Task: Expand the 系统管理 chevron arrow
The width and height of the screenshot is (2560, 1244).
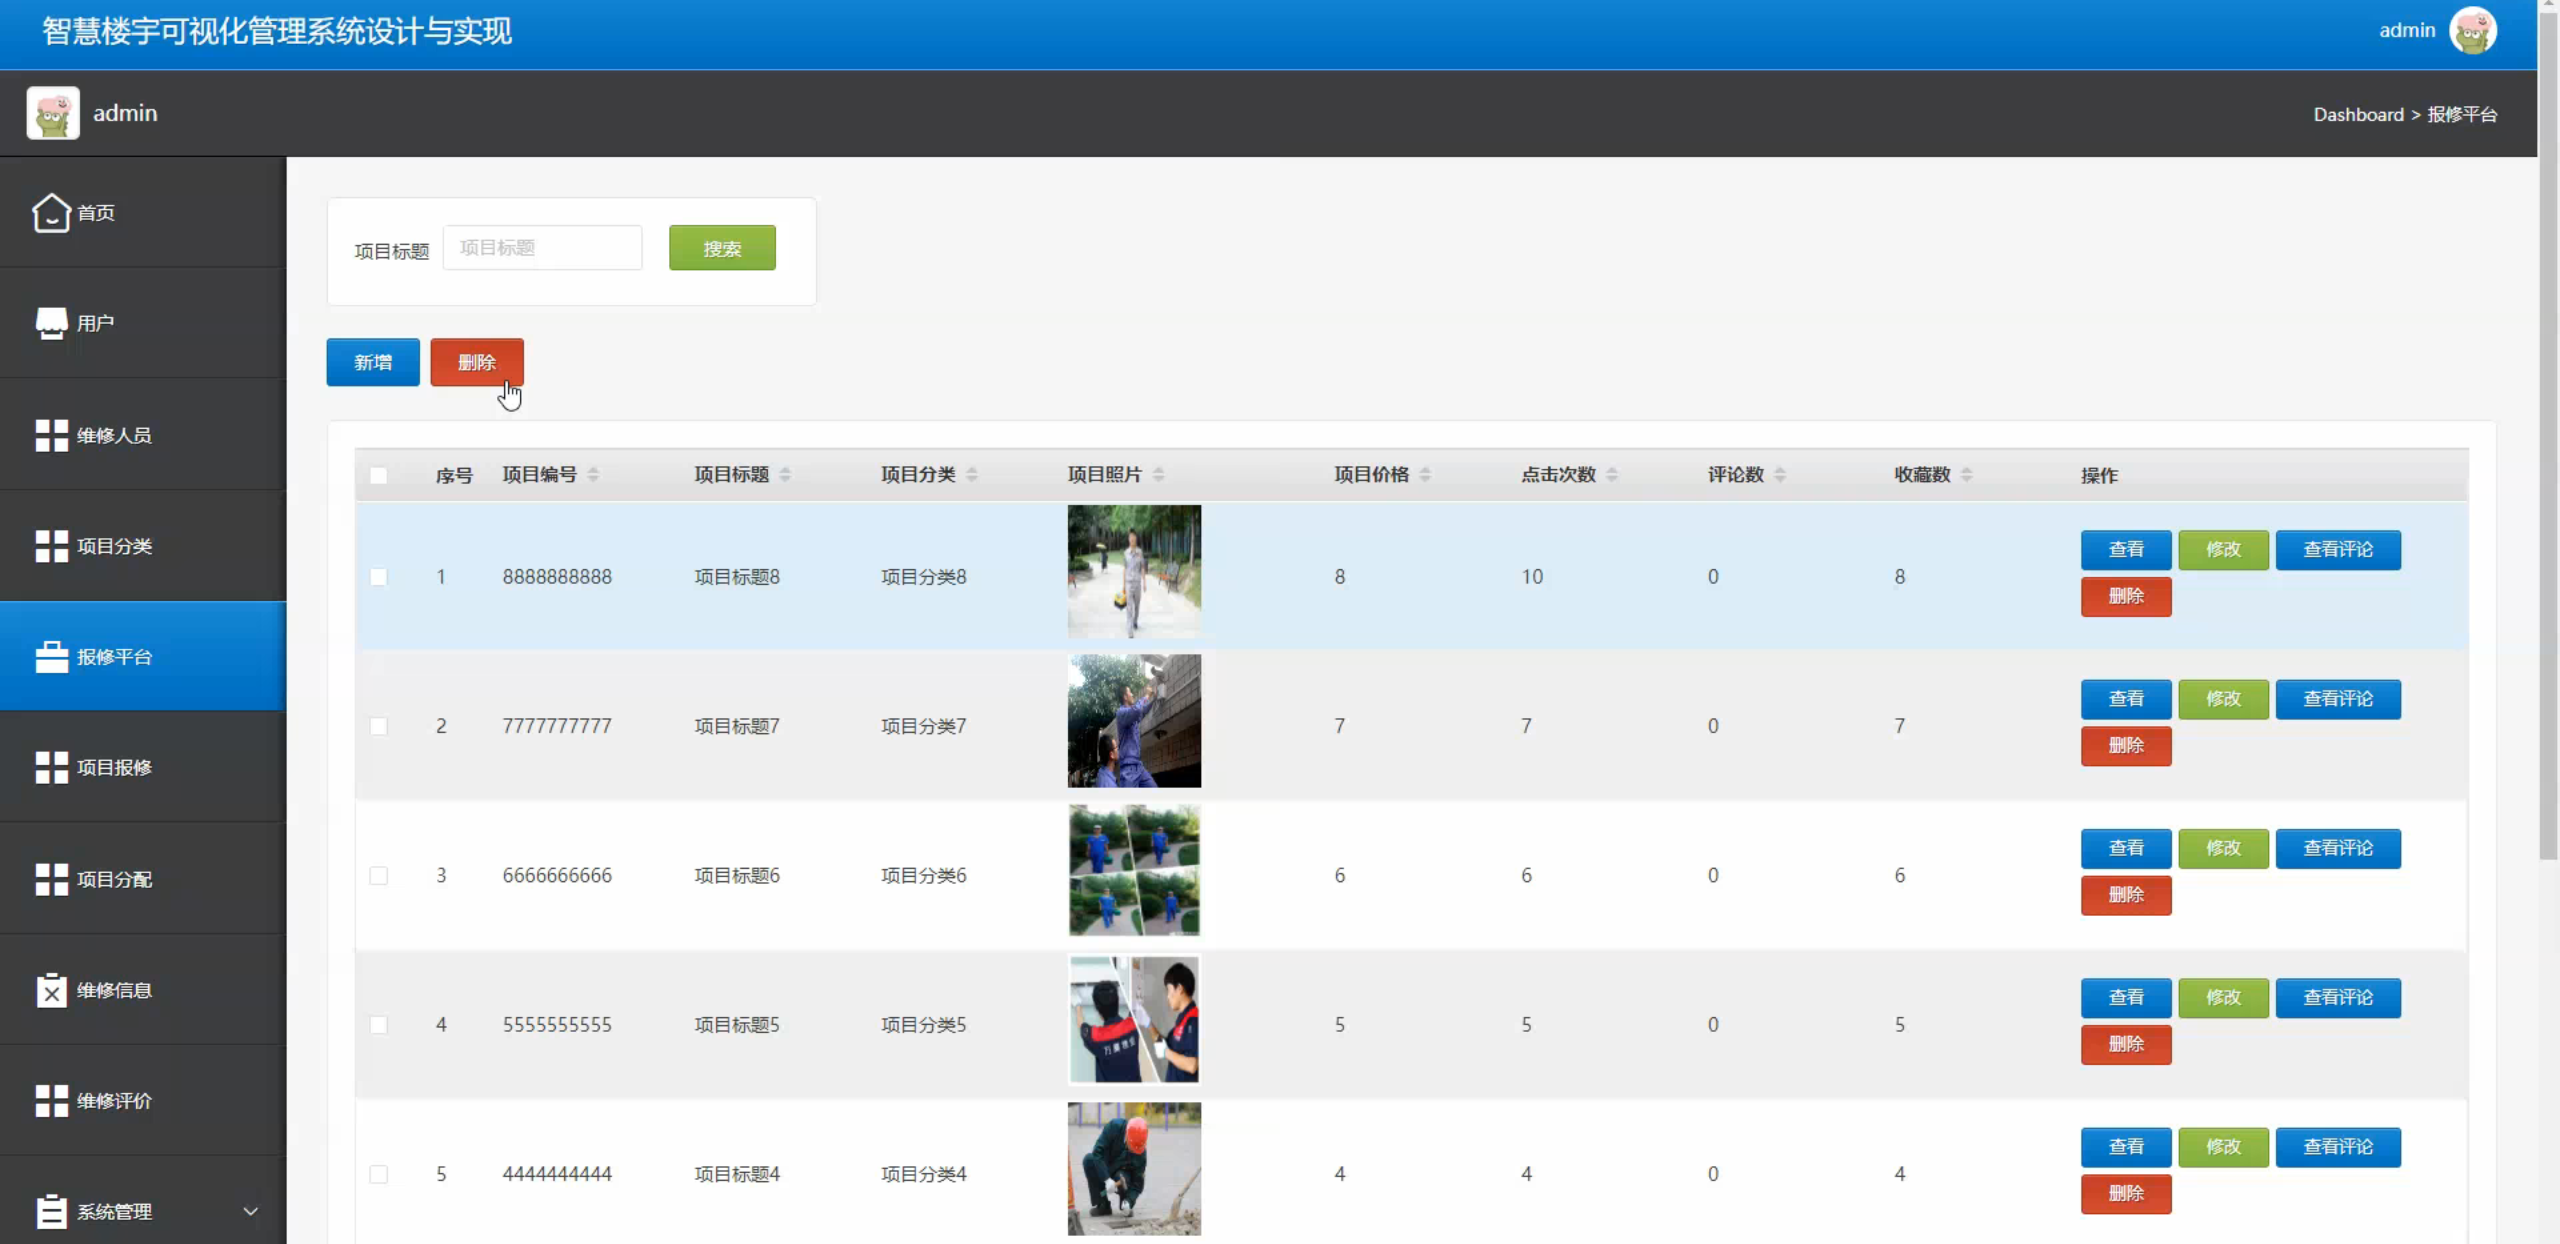Action: click(x=250, y=1211)
